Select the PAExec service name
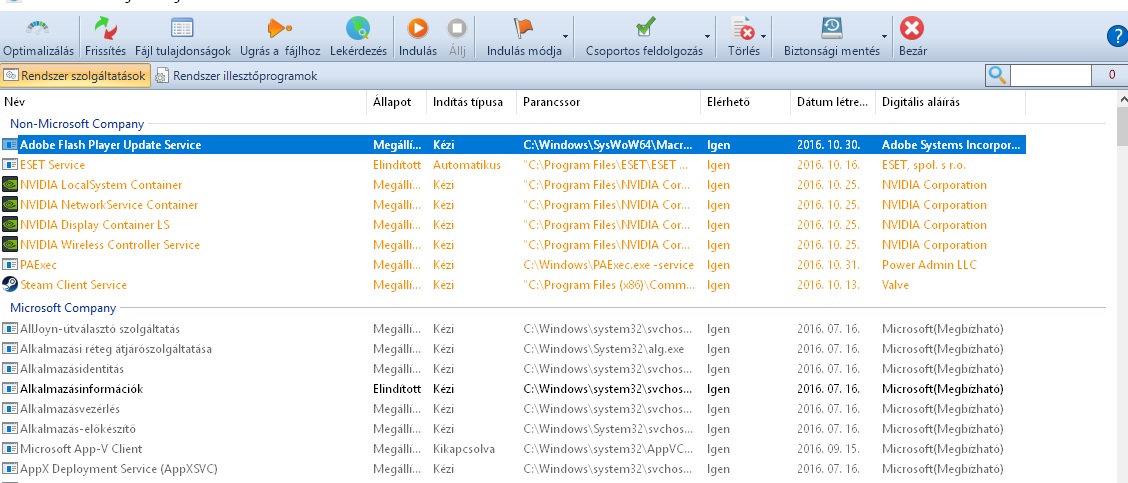The width and height of the screenshot is (1128, 483). [x=39, y=265]
